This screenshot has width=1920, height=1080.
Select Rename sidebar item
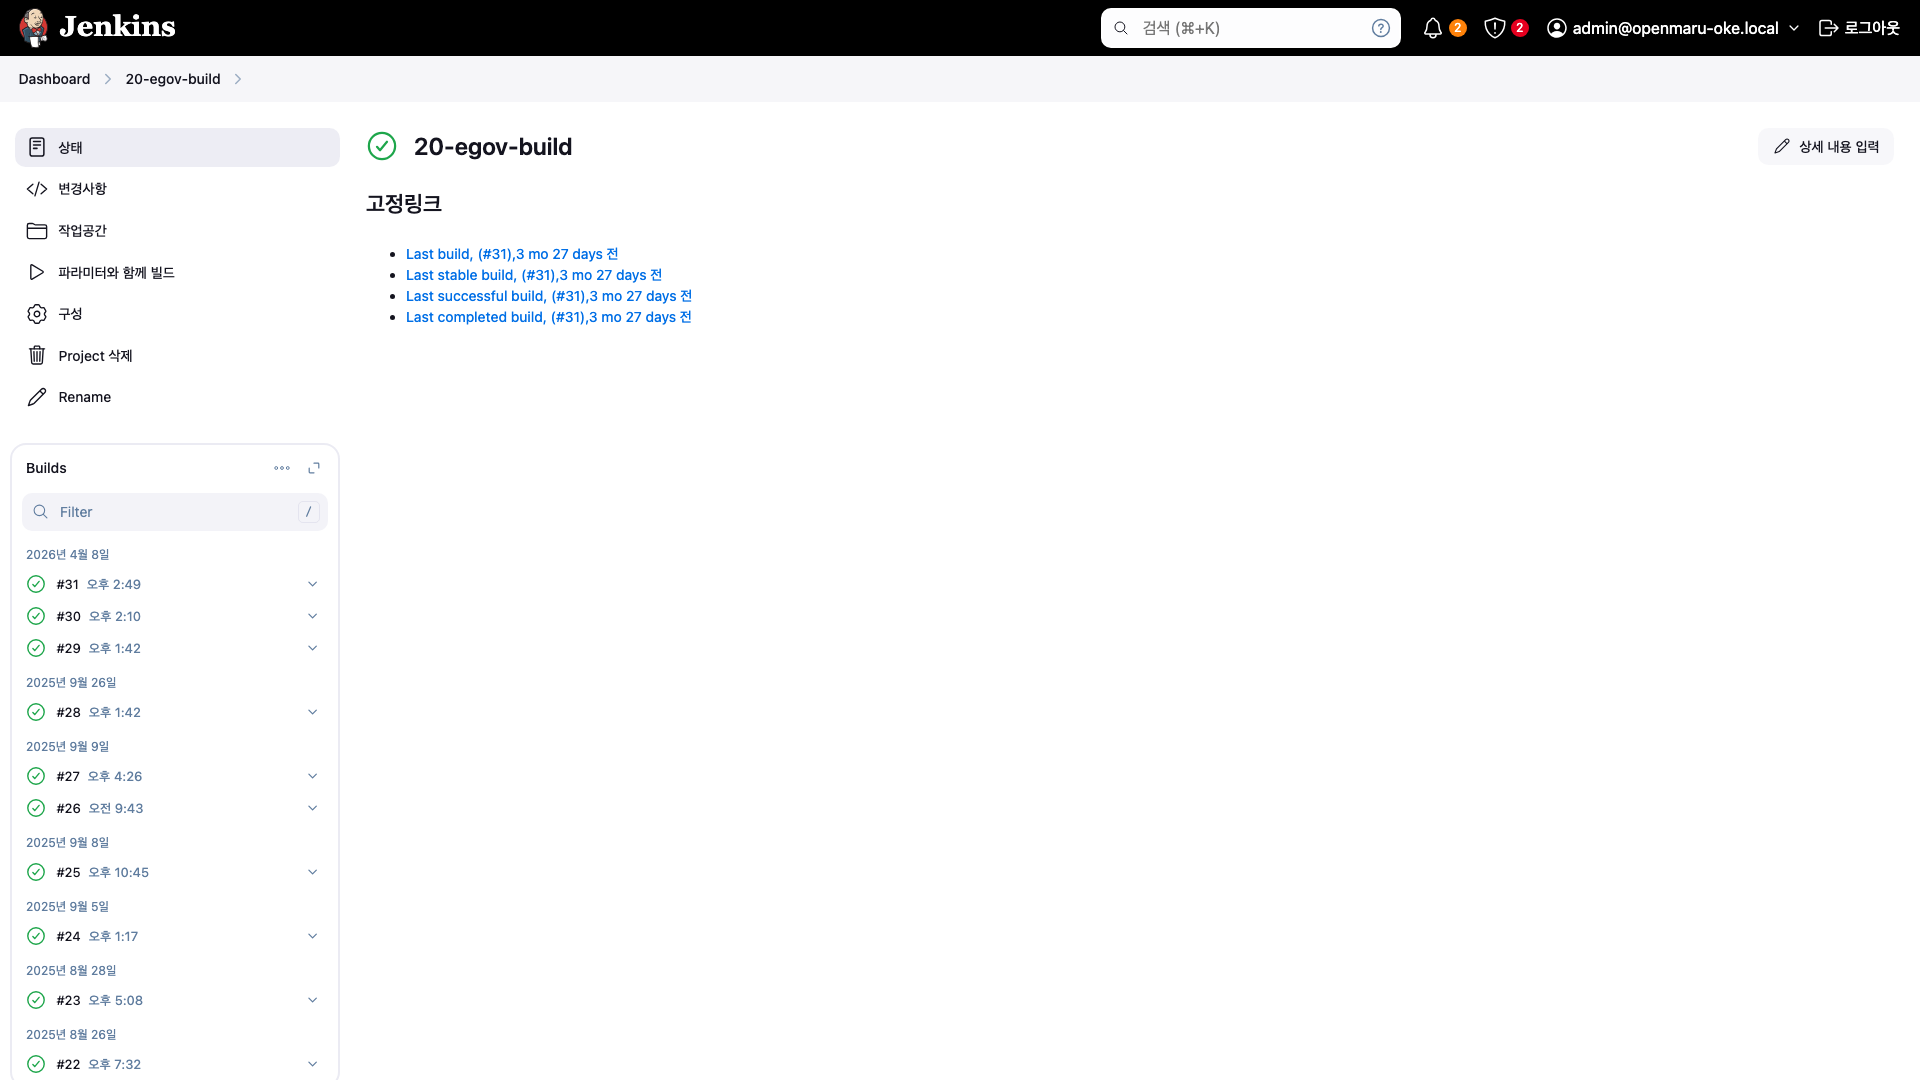pos(177,397)
